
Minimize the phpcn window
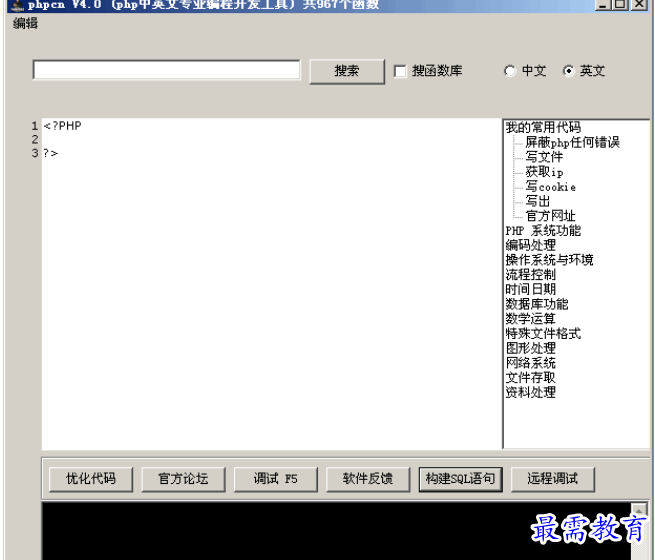pos(602,5)
